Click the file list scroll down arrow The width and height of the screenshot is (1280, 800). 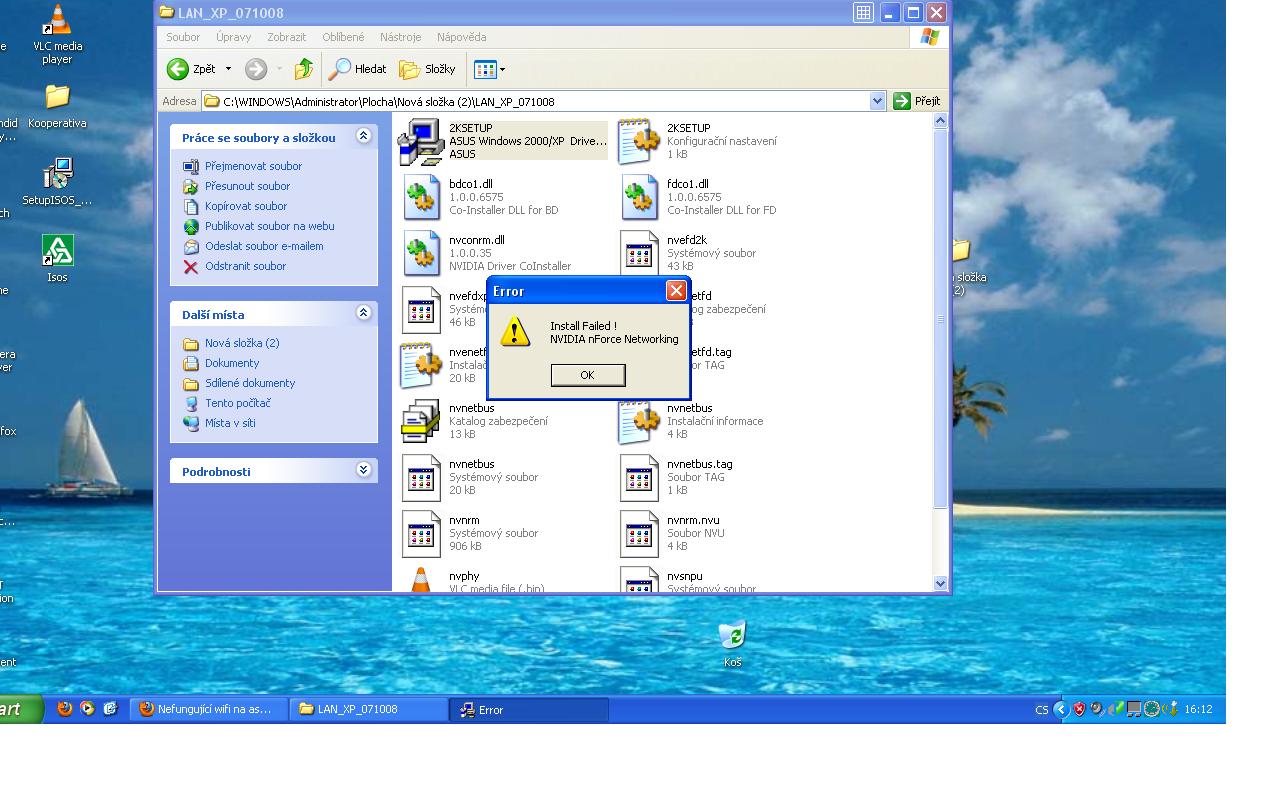pyautogui.click(x=940, y=583)
